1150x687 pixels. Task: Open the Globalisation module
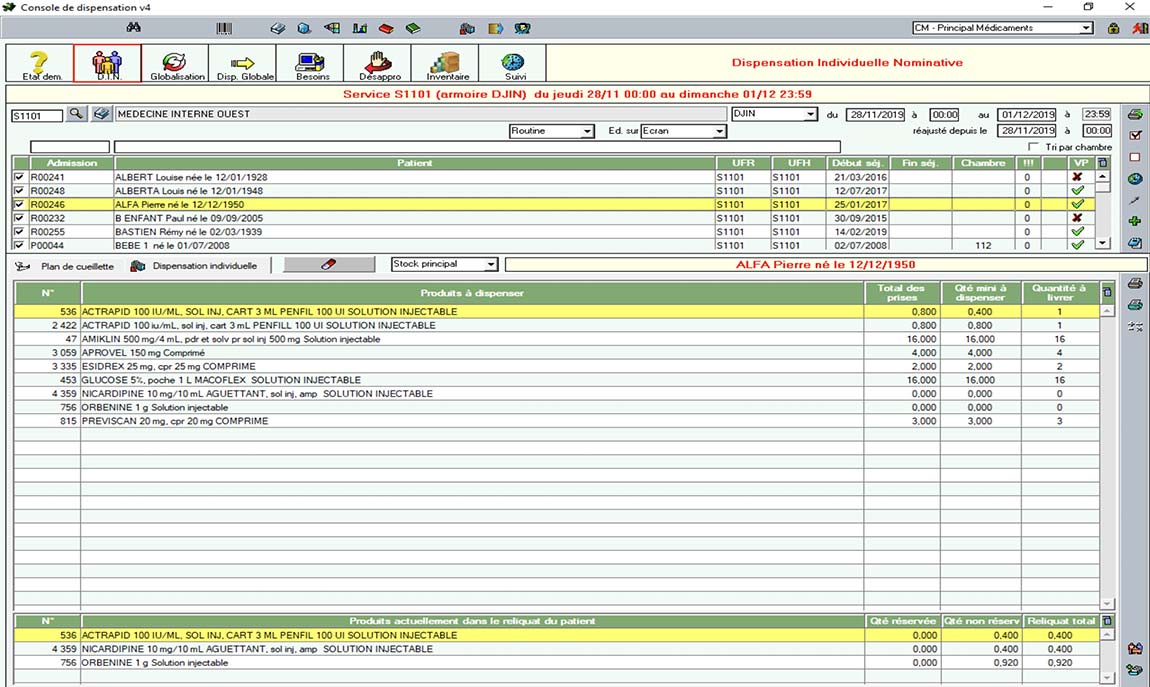coord(176,64)
